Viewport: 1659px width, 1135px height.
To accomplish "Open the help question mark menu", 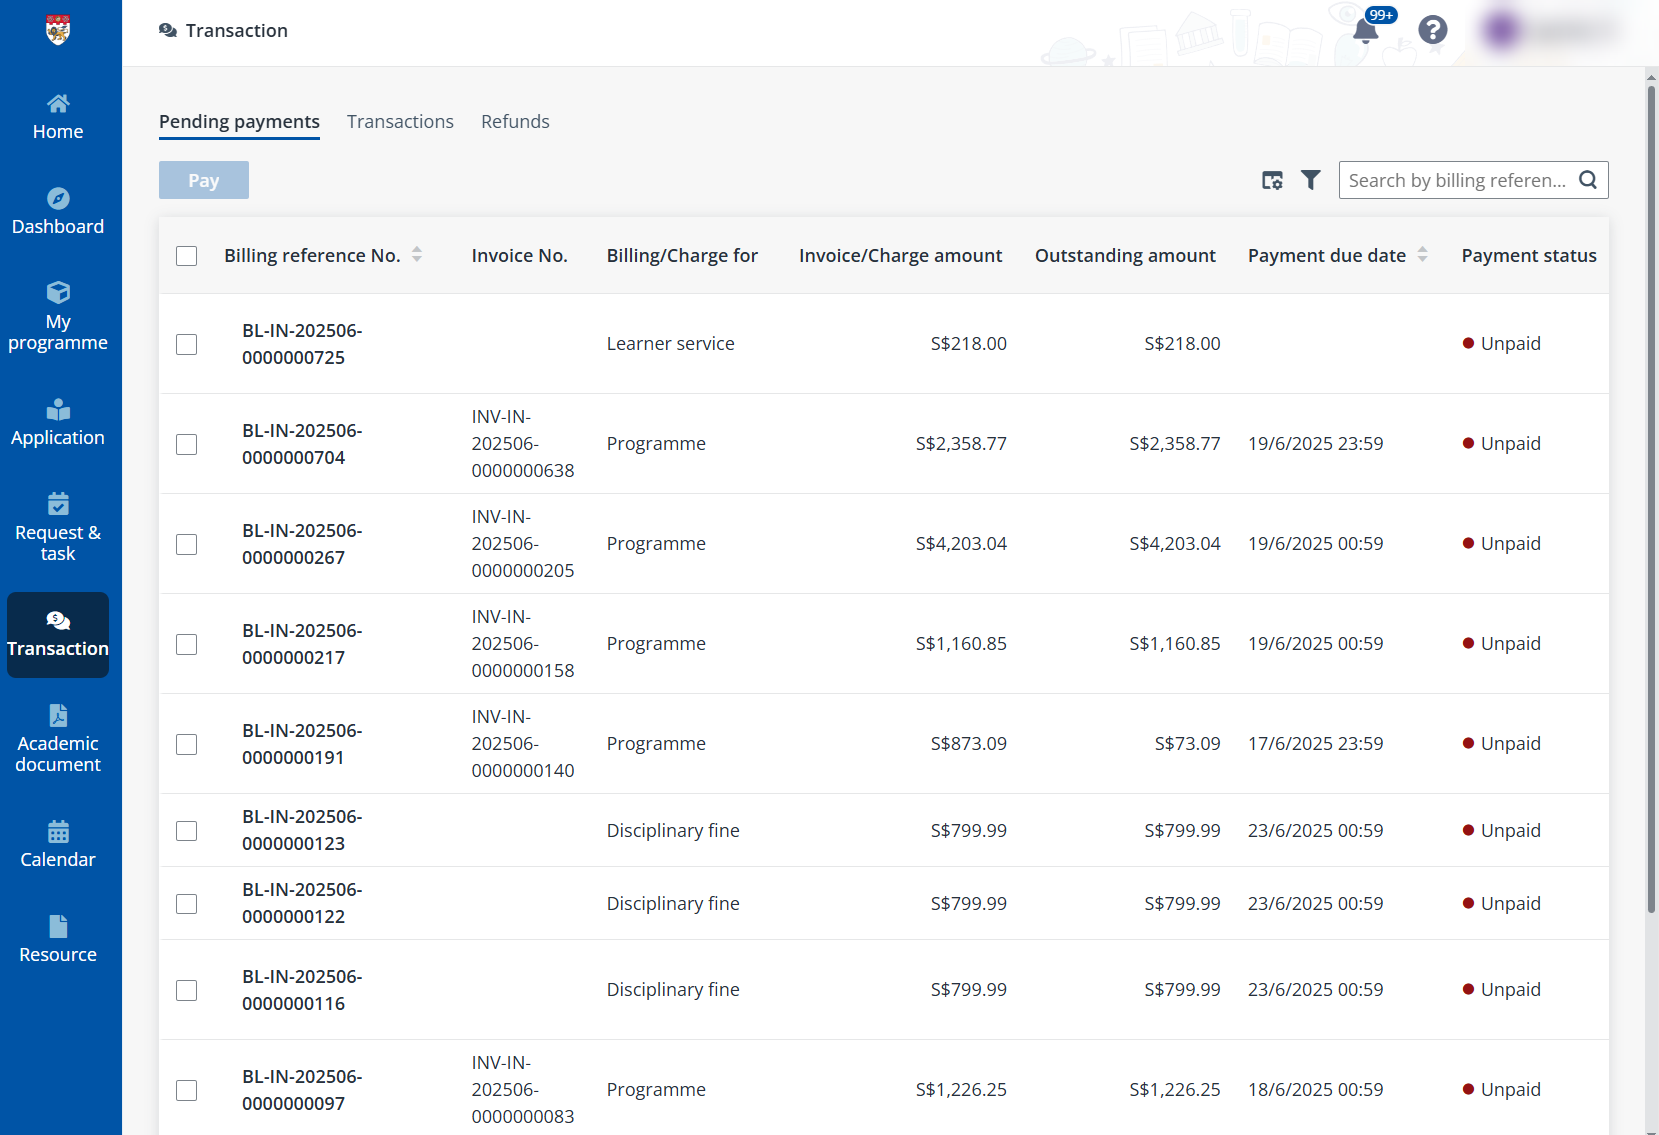I will 1432,30.
